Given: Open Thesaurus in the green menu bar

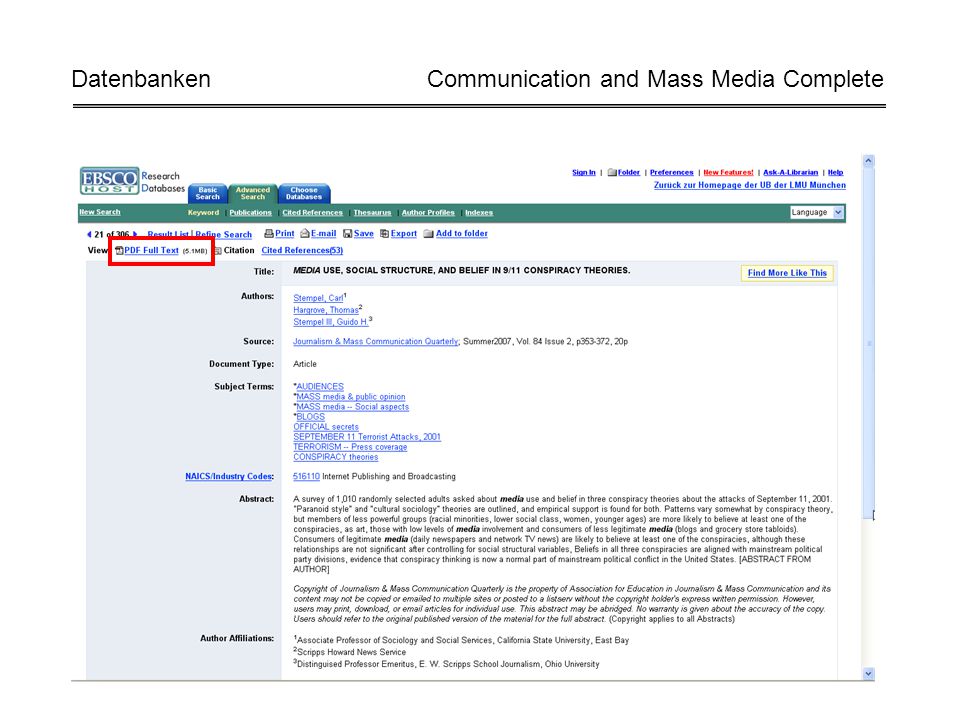Looking at the screenshot, I should click(x=372, y=212).
